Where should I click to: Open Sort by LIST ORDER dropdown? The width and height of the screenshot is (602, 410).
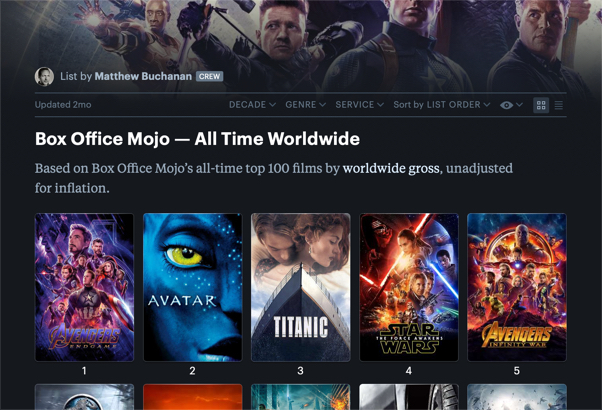(x=442, y=104)
